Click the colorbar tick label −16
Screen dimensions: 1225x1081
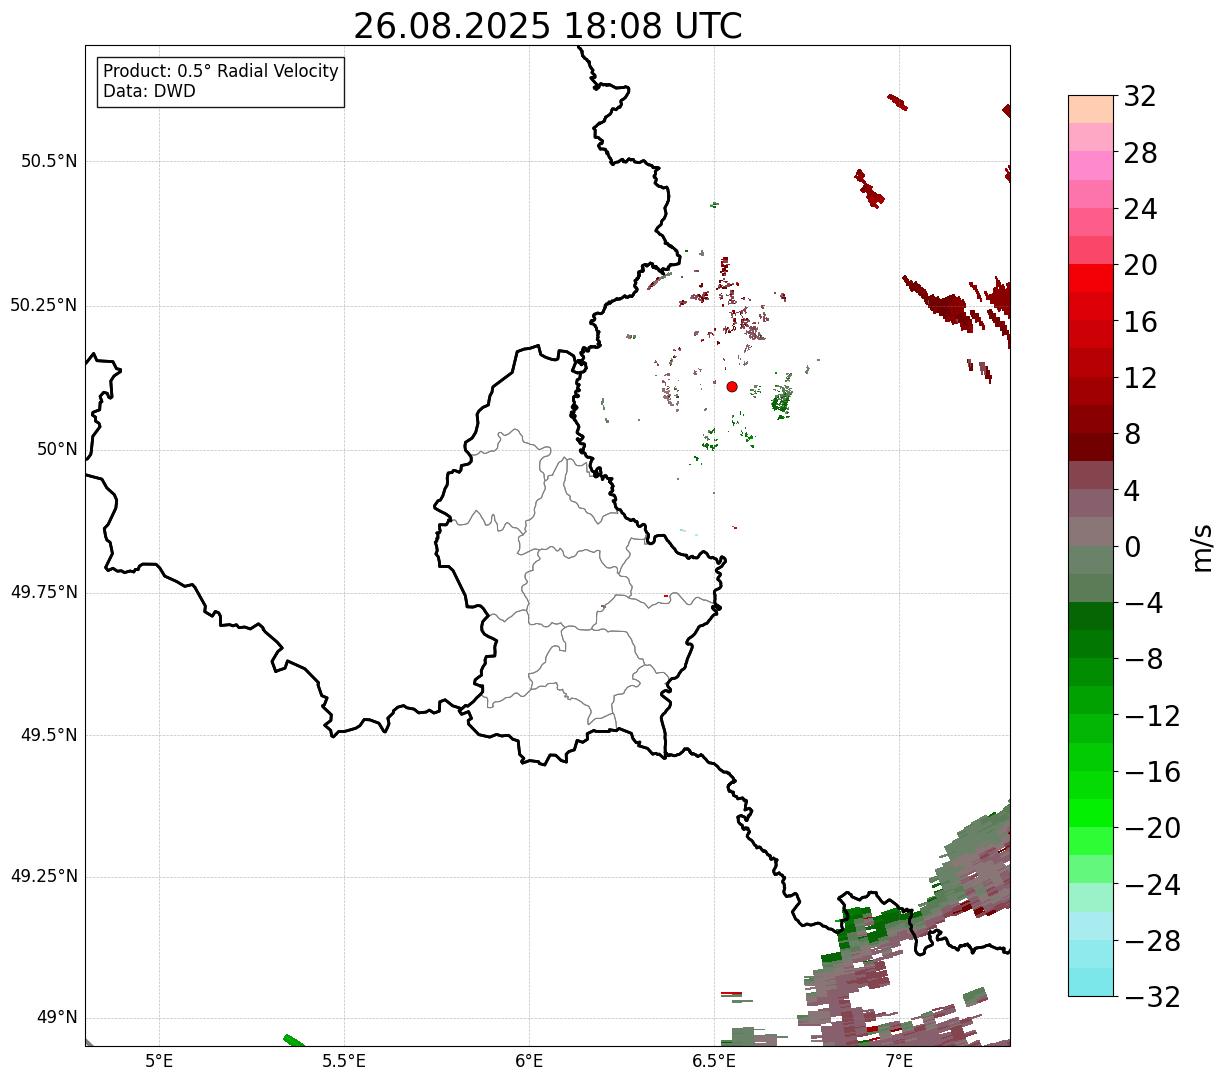pos(1152,773)
